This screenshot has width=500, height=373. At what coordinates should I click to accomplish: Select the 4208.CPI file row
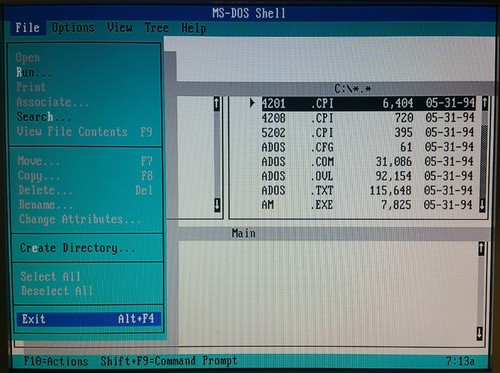[368, 118]
